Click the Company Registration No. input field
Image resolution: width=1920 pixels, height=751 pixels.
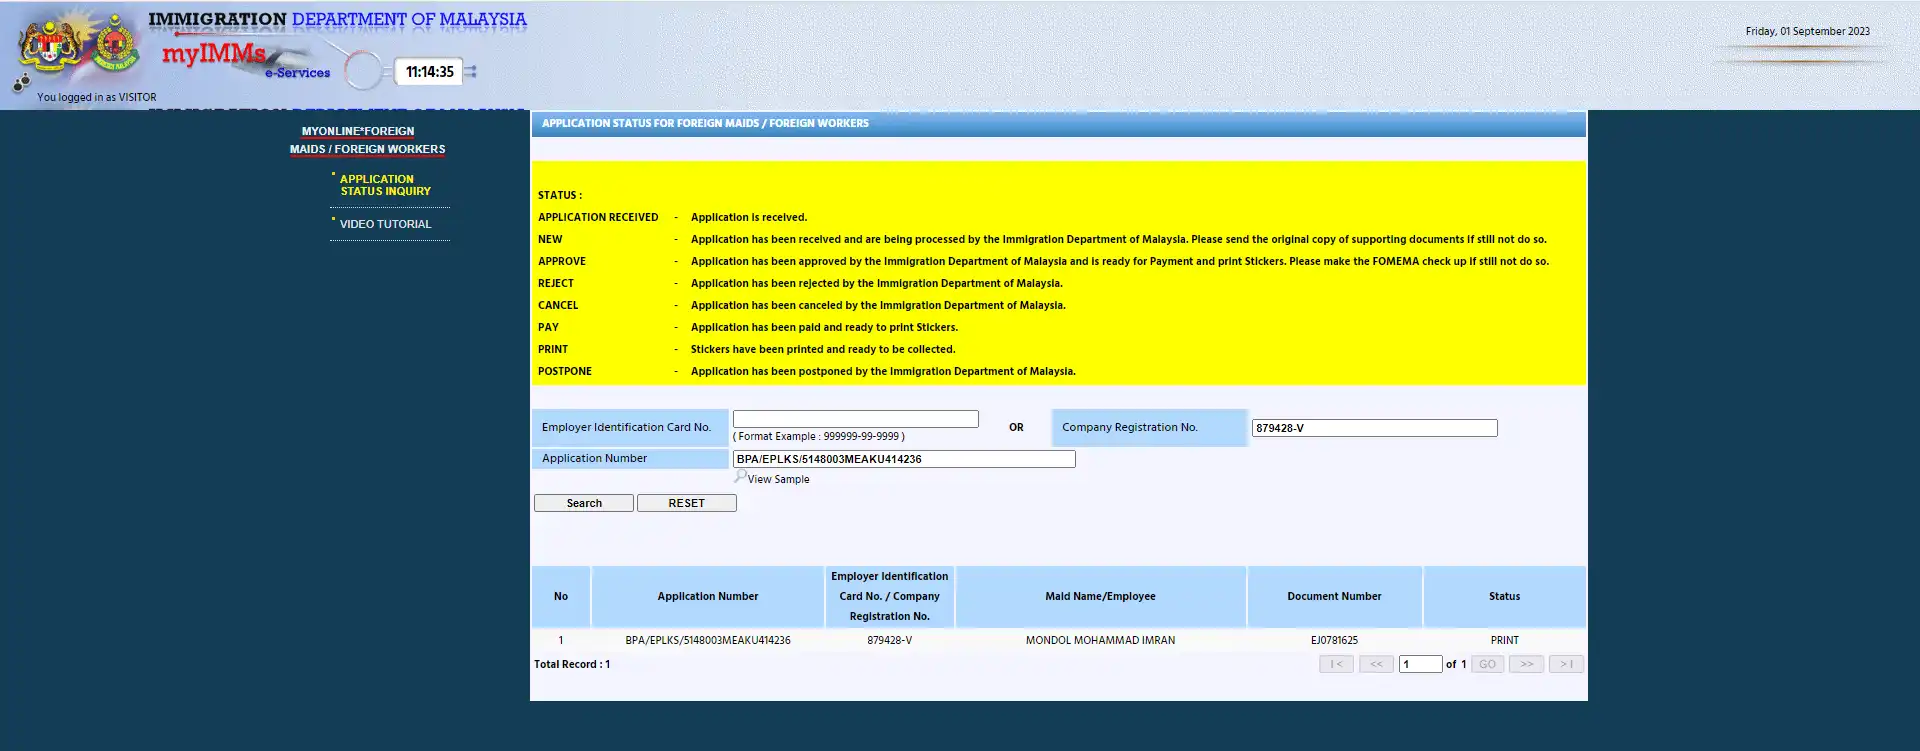(1374, 428)
